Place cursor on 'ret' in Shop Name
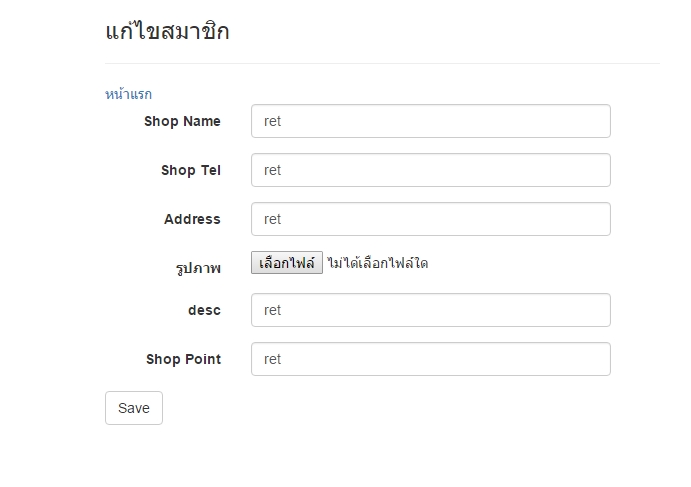The height and width of the screenshot is (487, 691). (272, 121)
